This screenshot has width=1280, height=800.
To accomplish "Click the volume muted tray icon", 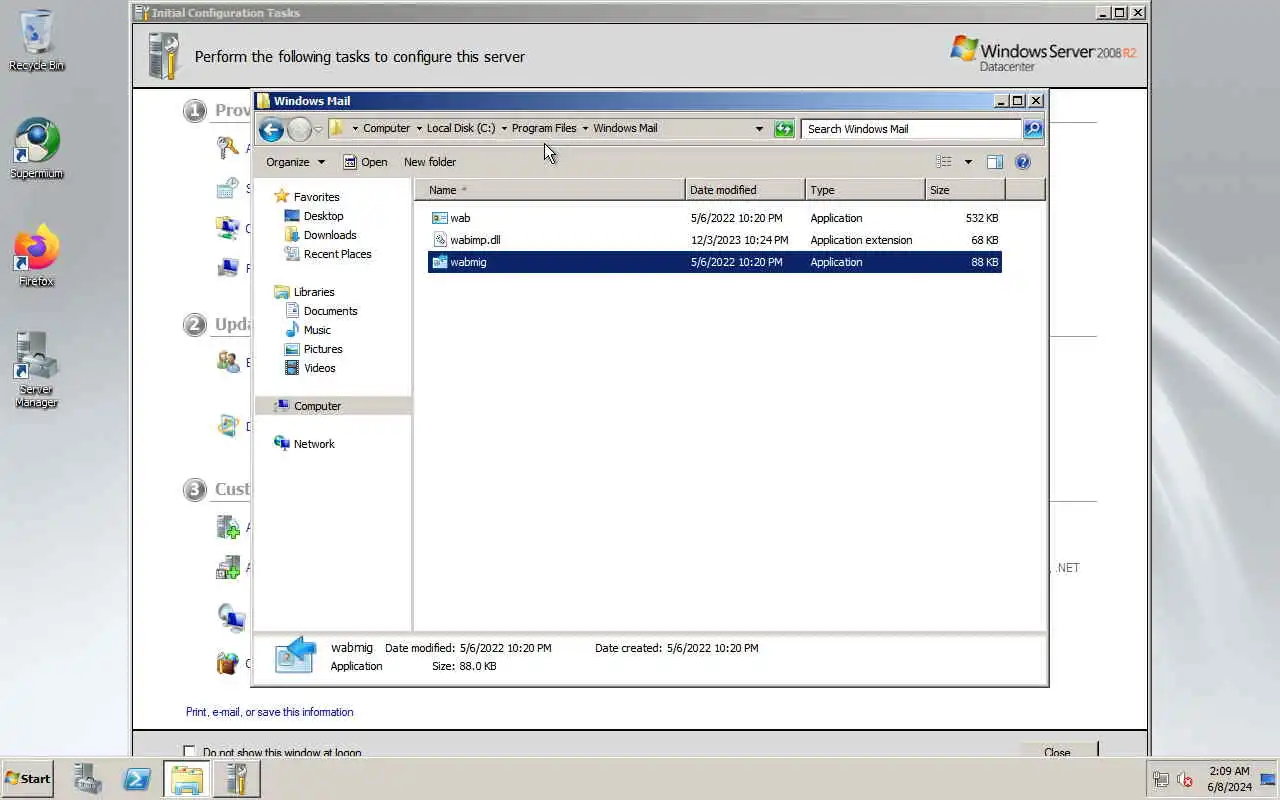I will pos(1185,779).
